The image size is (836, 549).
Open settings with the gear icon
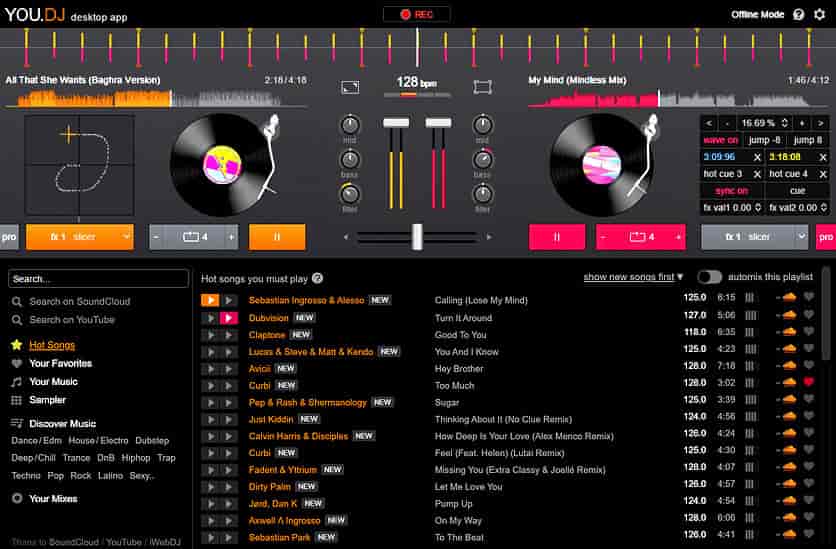point(819,15)
